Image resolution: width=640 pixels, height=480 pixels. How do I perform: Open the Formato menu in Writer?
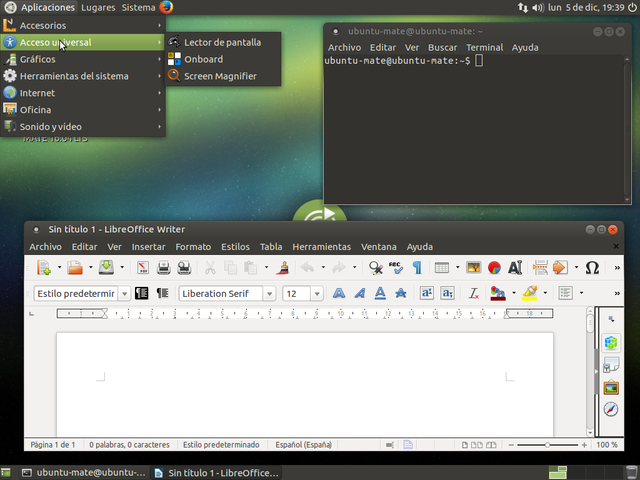[193, 247]
